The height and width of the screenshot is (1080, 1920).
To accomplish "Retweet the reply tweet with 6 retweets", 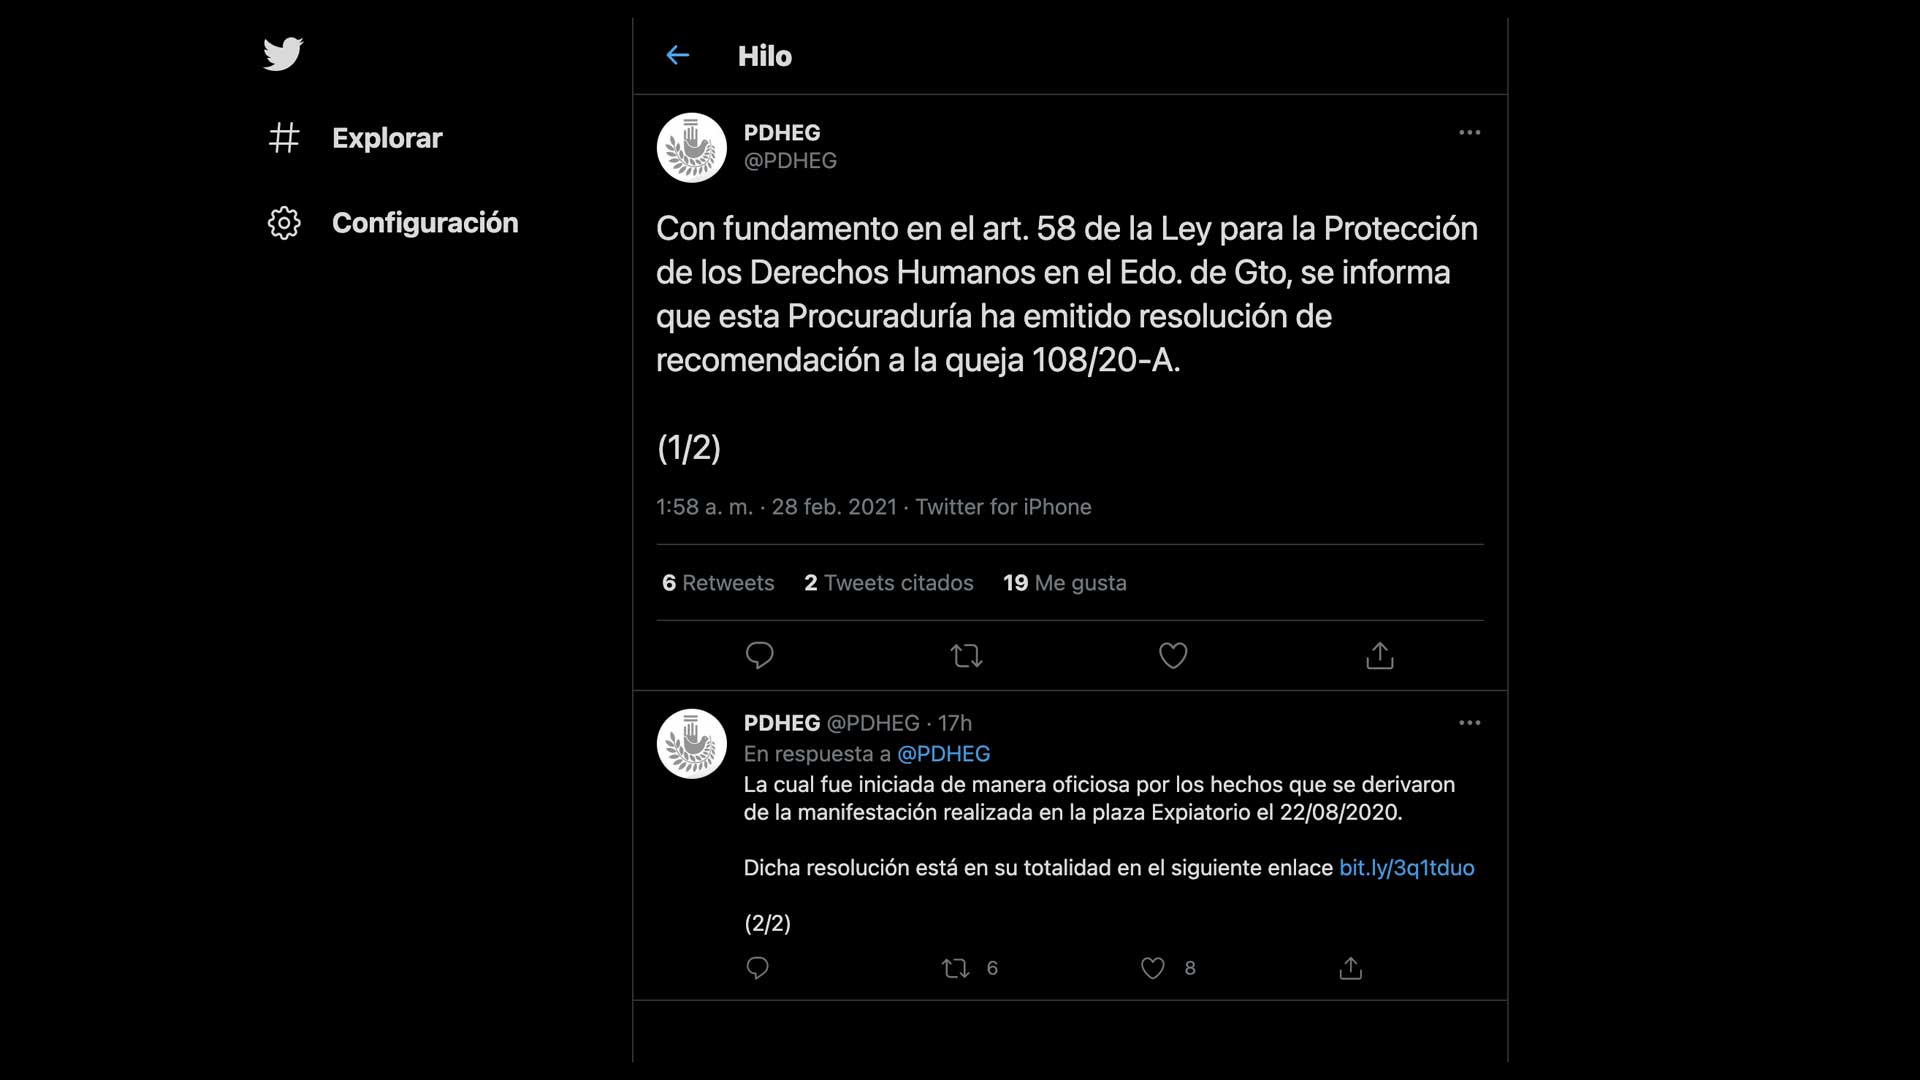I will (970, 968).
